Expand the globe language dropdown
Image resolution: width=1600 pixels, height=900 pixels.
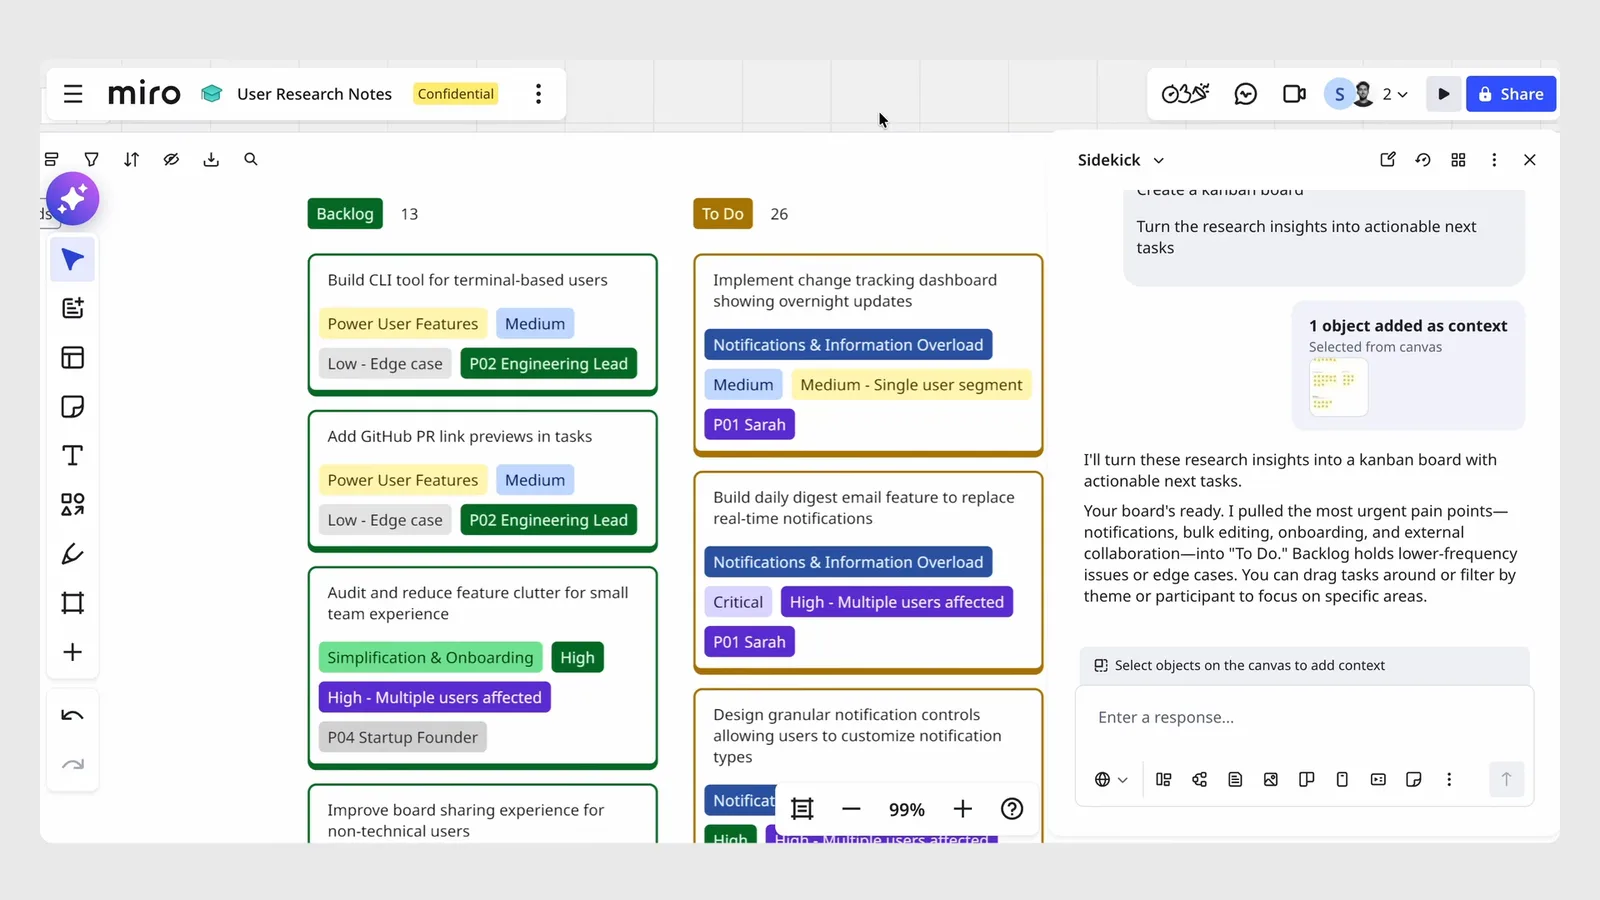(x=1111, y=780)
